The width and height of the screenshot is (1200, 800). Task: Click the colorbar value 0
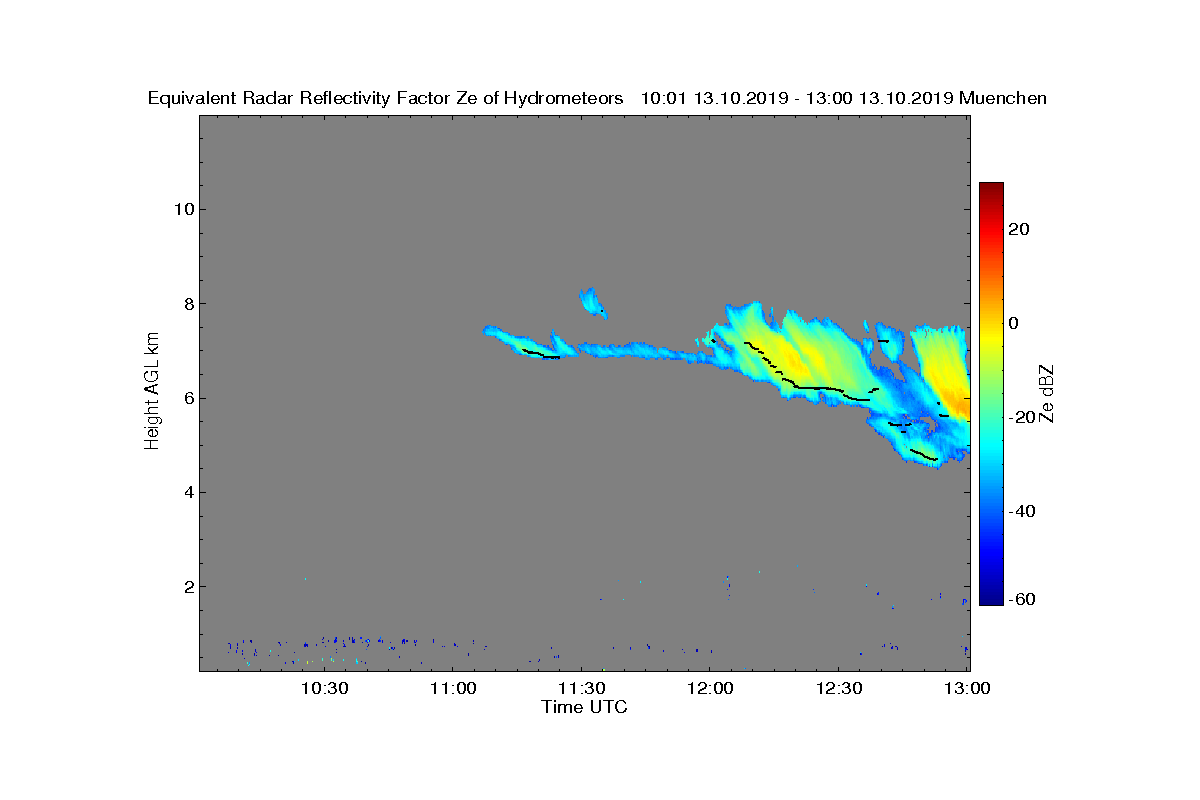[x=1015, y=323]
